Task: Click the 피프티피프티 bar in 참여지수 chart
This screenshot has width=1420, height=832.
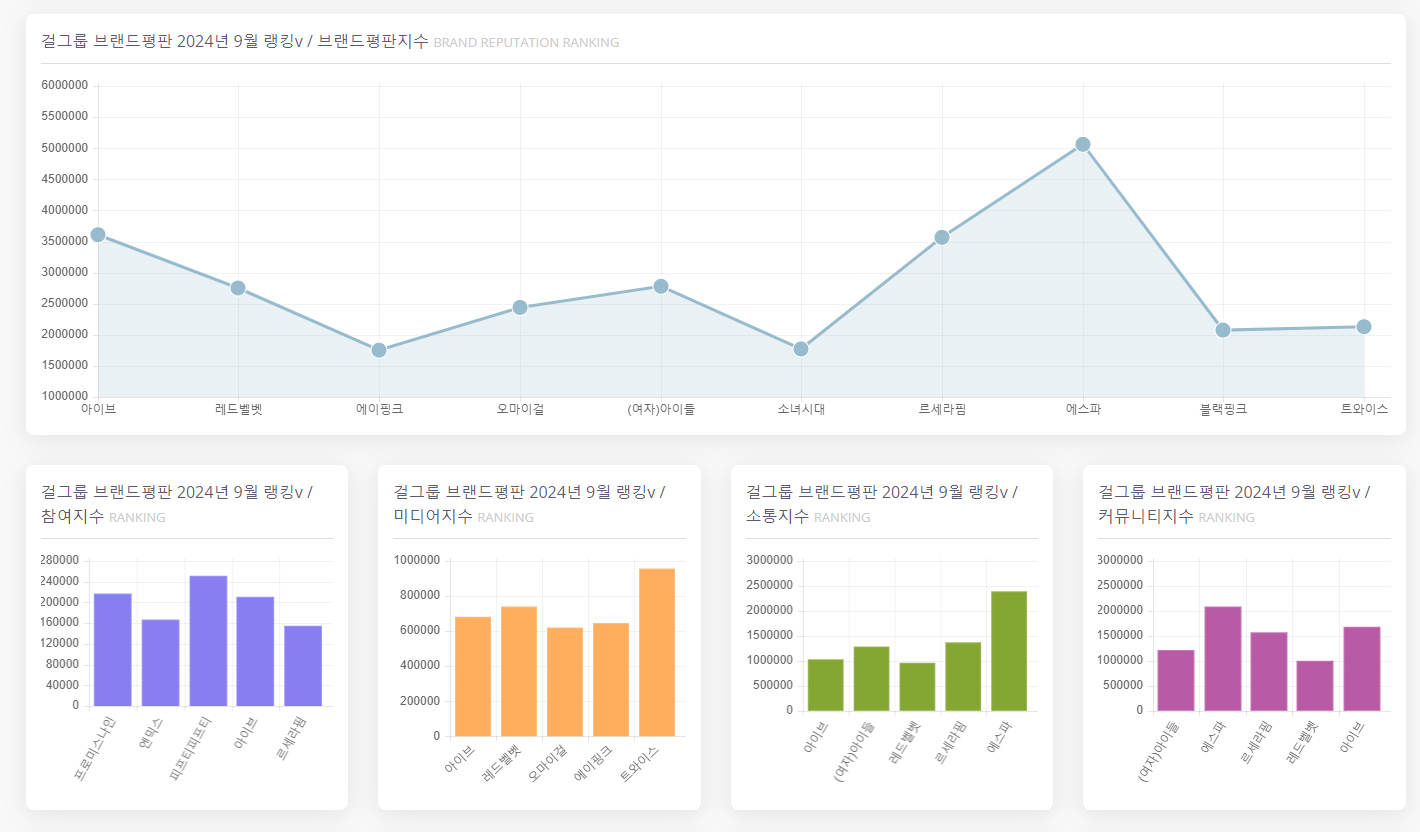Action: coord(208,641)
